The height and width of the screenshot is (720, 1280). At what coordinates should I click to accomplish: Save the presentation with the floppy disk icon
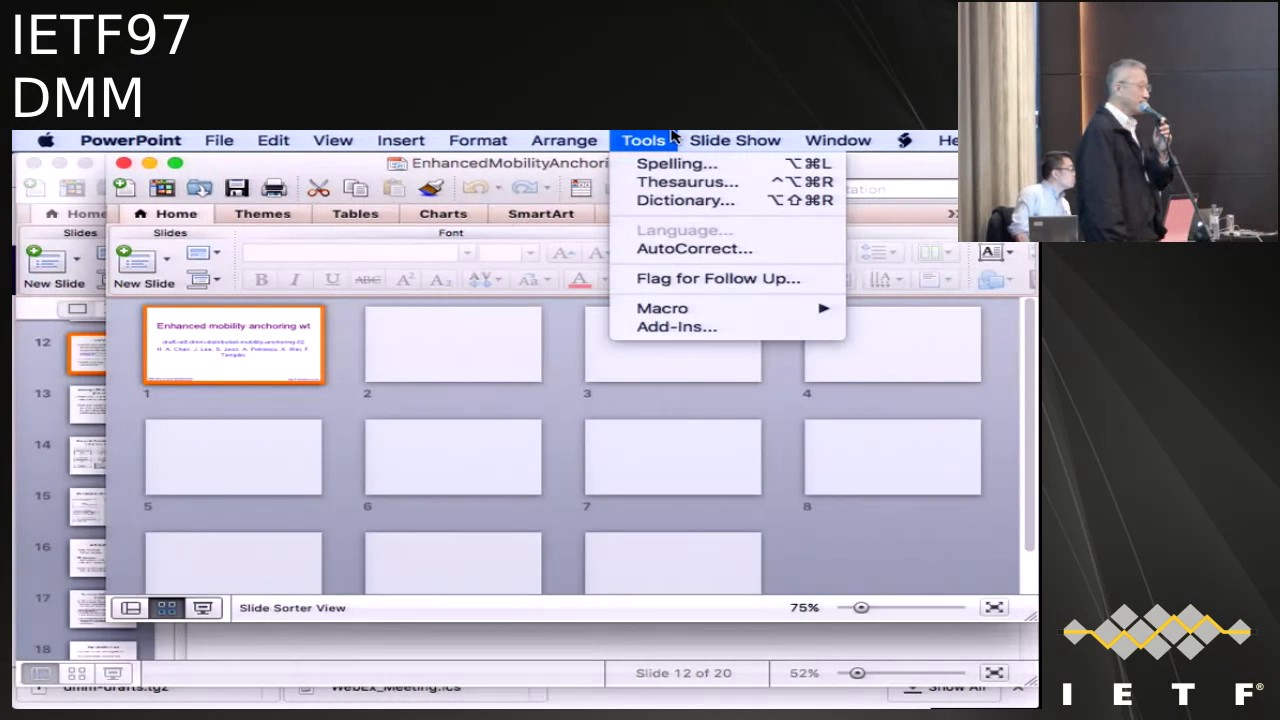pyautogui.click(x=236, y=187)
